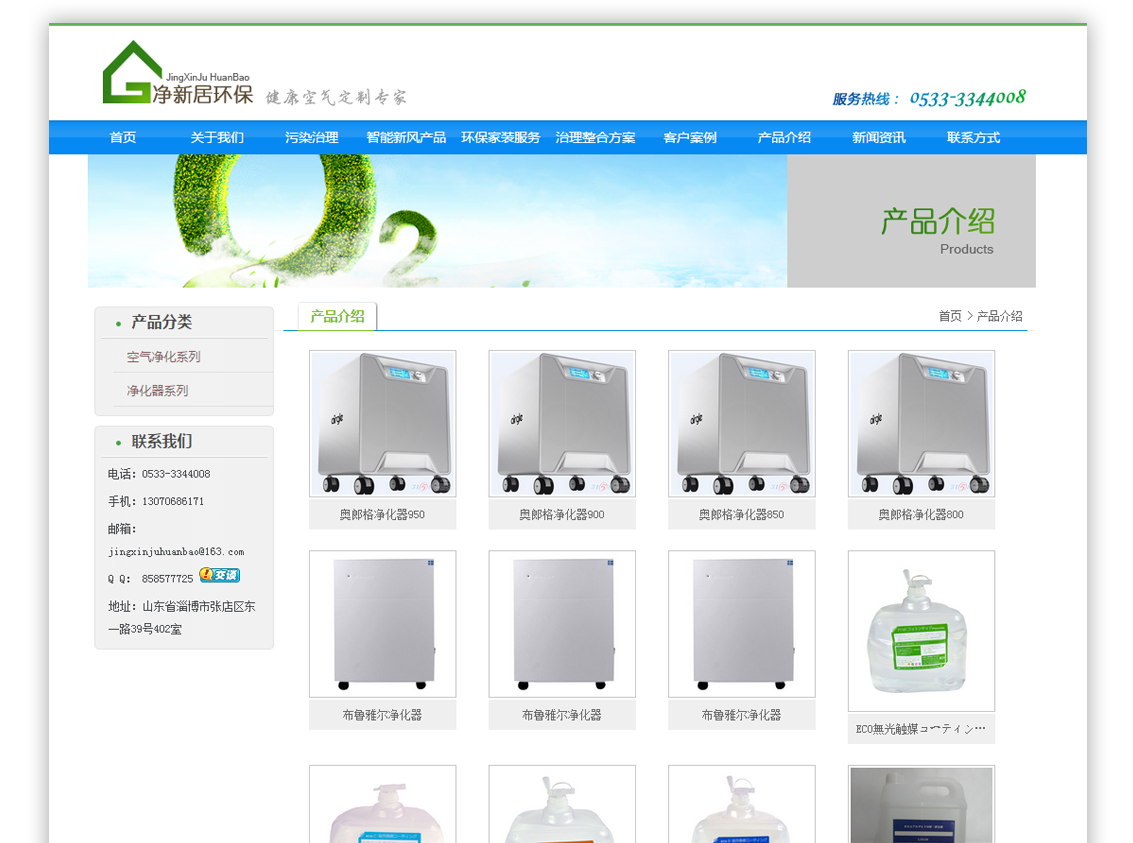Viewport: 1133px width, 843px height.
Task: Open 环保家装服务 menu item
Action: (501, 137)
